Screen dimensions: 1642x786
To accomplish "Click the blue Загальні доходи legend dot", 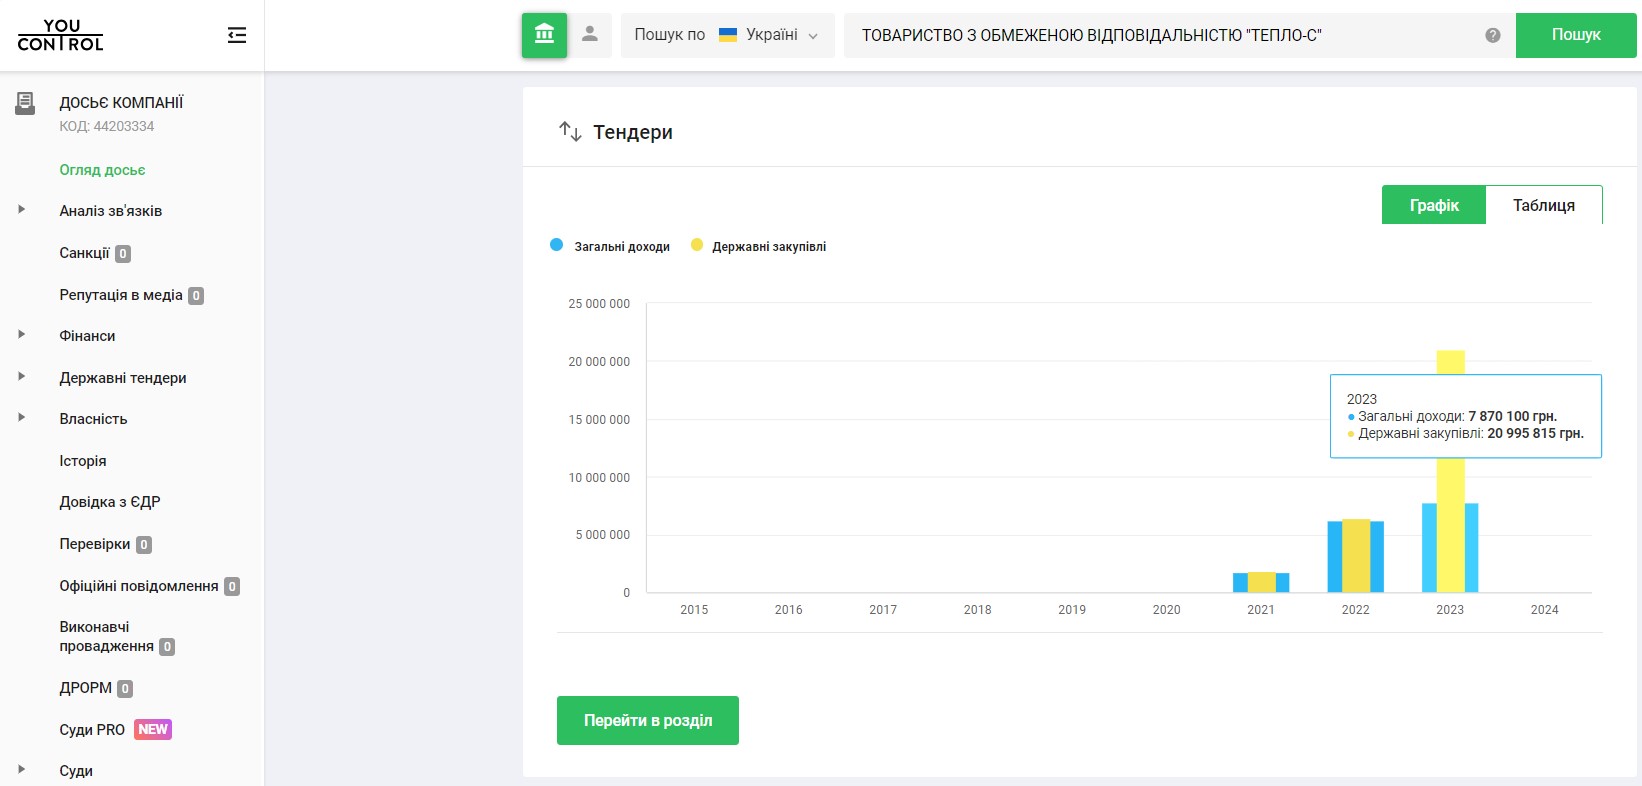I will tap(557, 245).
